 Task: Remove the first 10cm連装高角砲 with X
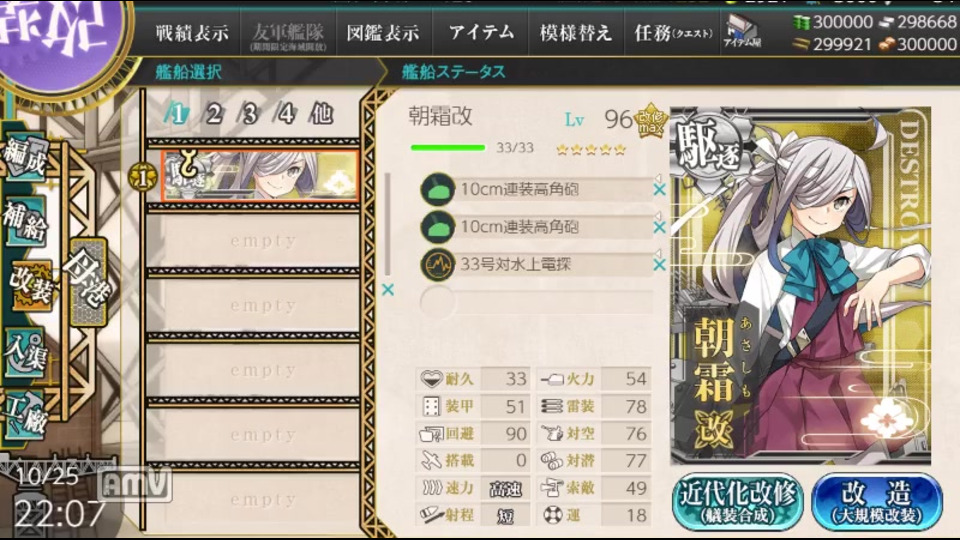pos(659,189)
